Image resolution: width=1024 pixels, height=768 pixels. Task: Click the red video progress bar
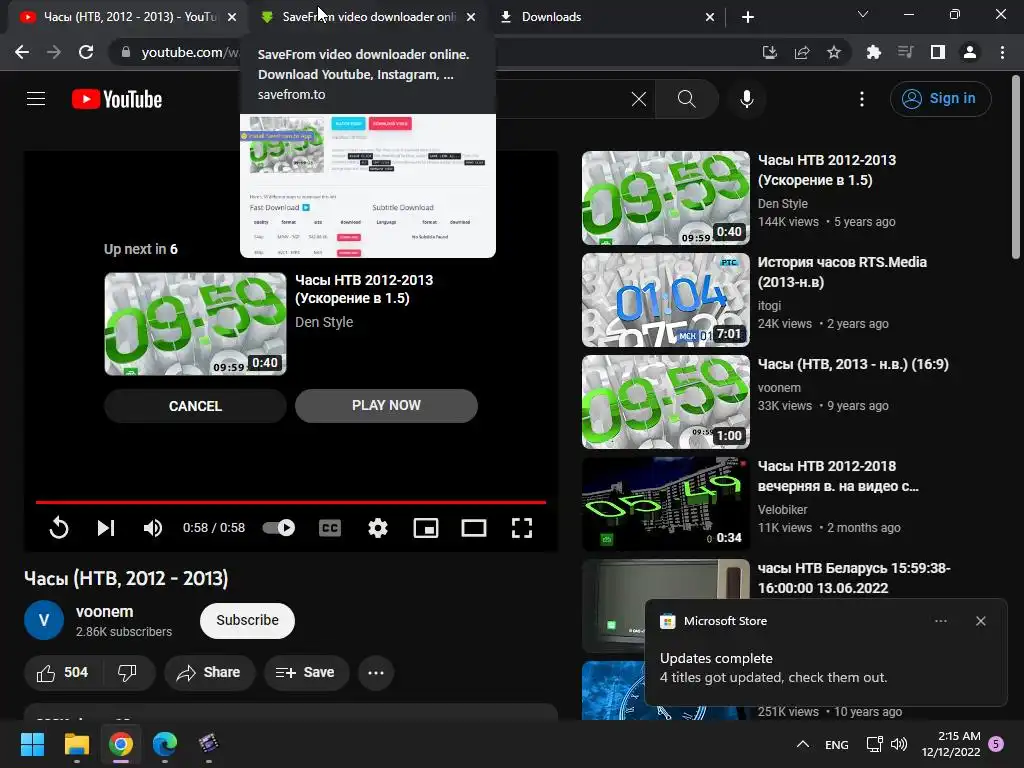[x=291, y=502]
